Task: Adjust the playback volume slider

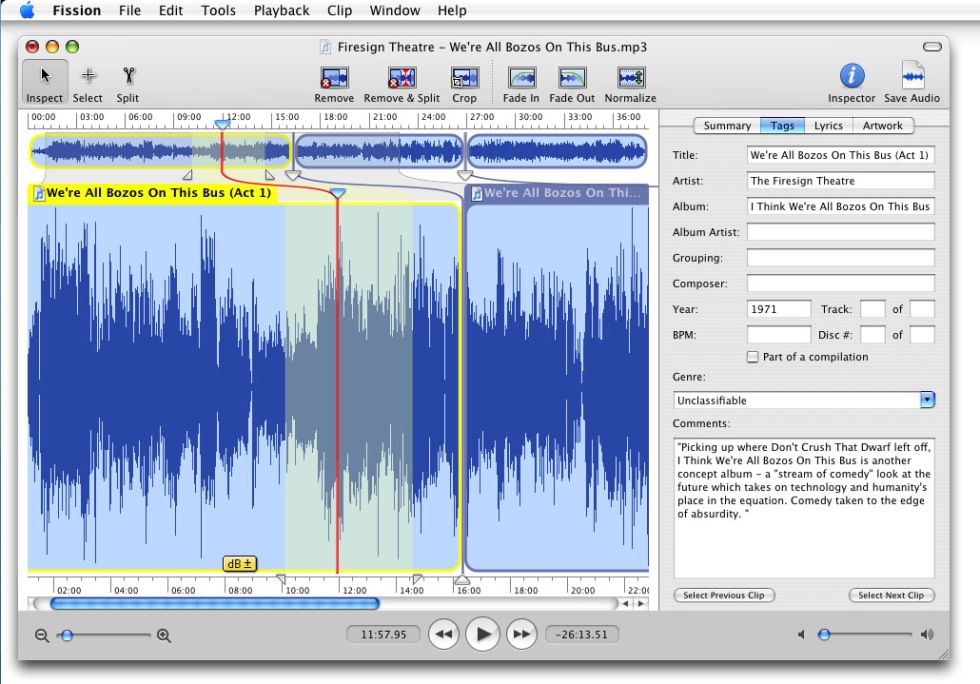Action: (x=824, y=634)
